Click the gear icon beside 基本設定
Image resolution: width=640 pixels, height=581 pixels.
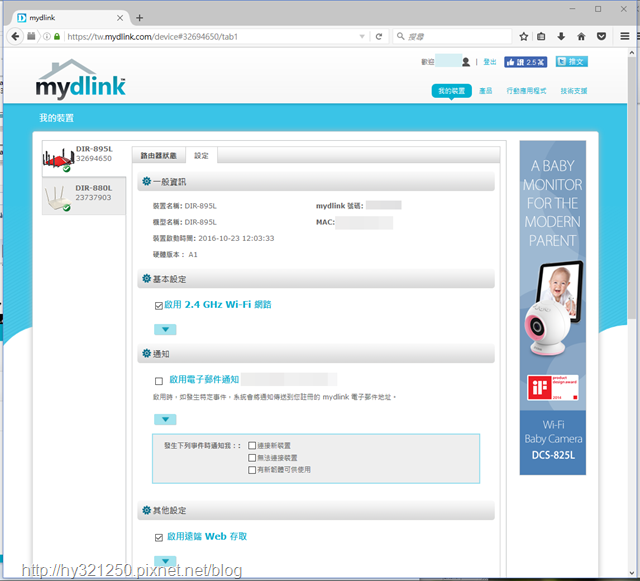click(x=147, y=278)
